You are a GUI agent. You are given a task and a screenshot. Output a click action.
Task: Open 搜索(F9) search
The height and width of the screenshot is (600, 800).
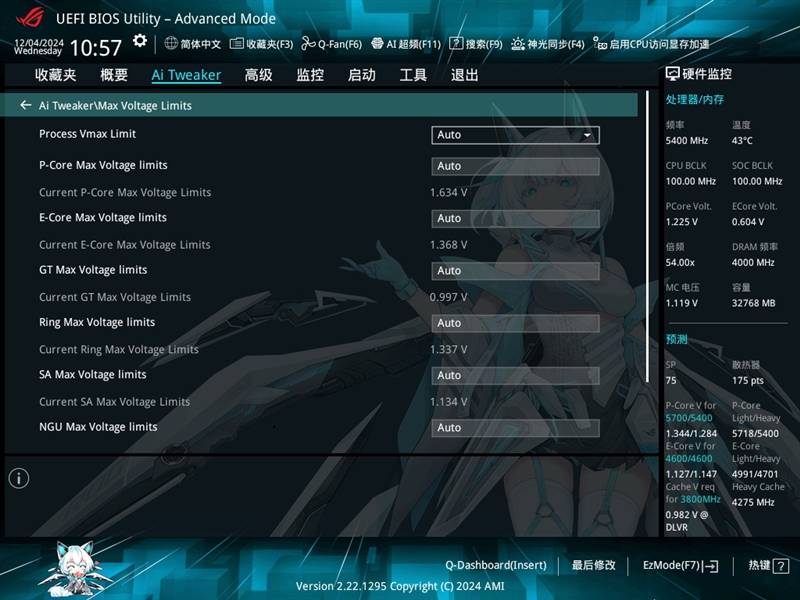476,44
